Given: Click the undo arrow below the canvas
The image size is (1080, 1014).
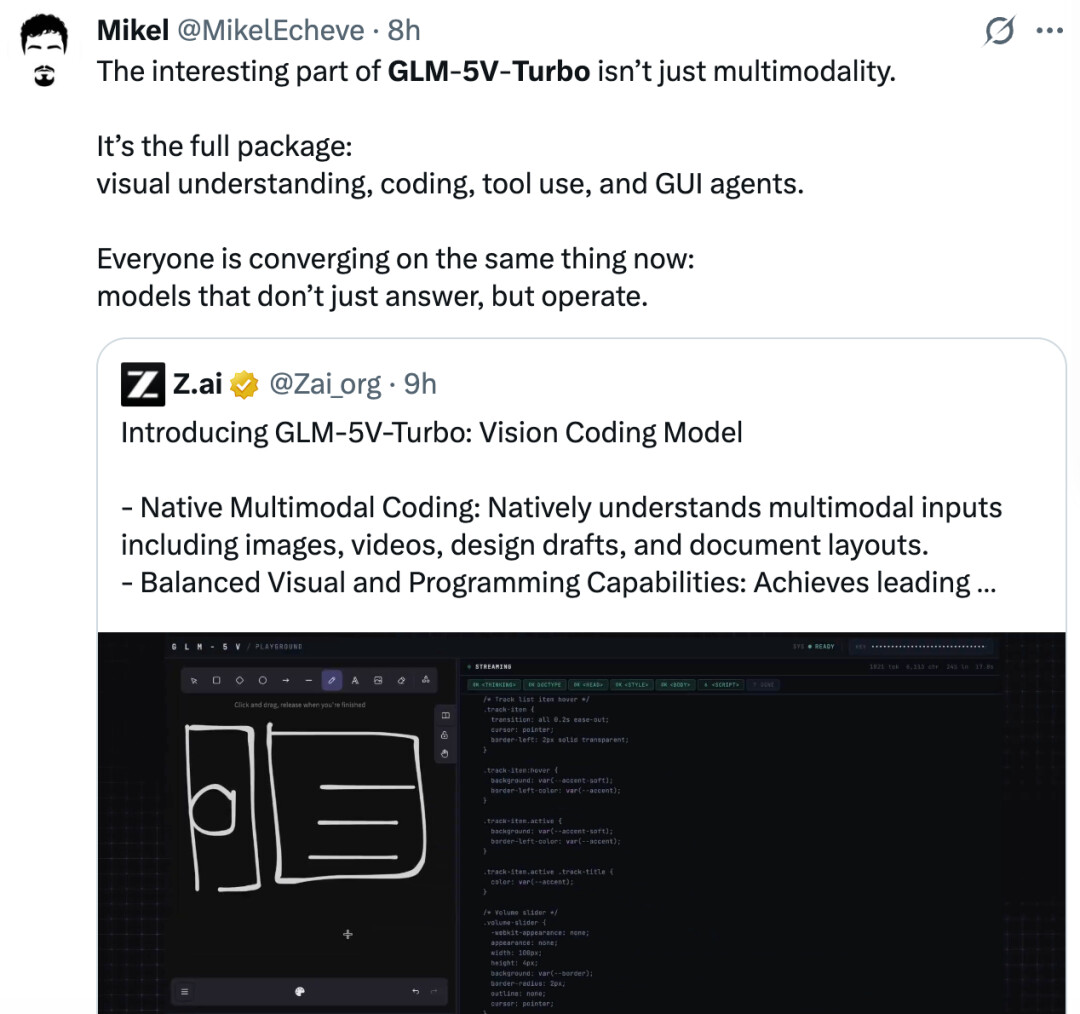Looking at the screenshot, I should point(415,991).
